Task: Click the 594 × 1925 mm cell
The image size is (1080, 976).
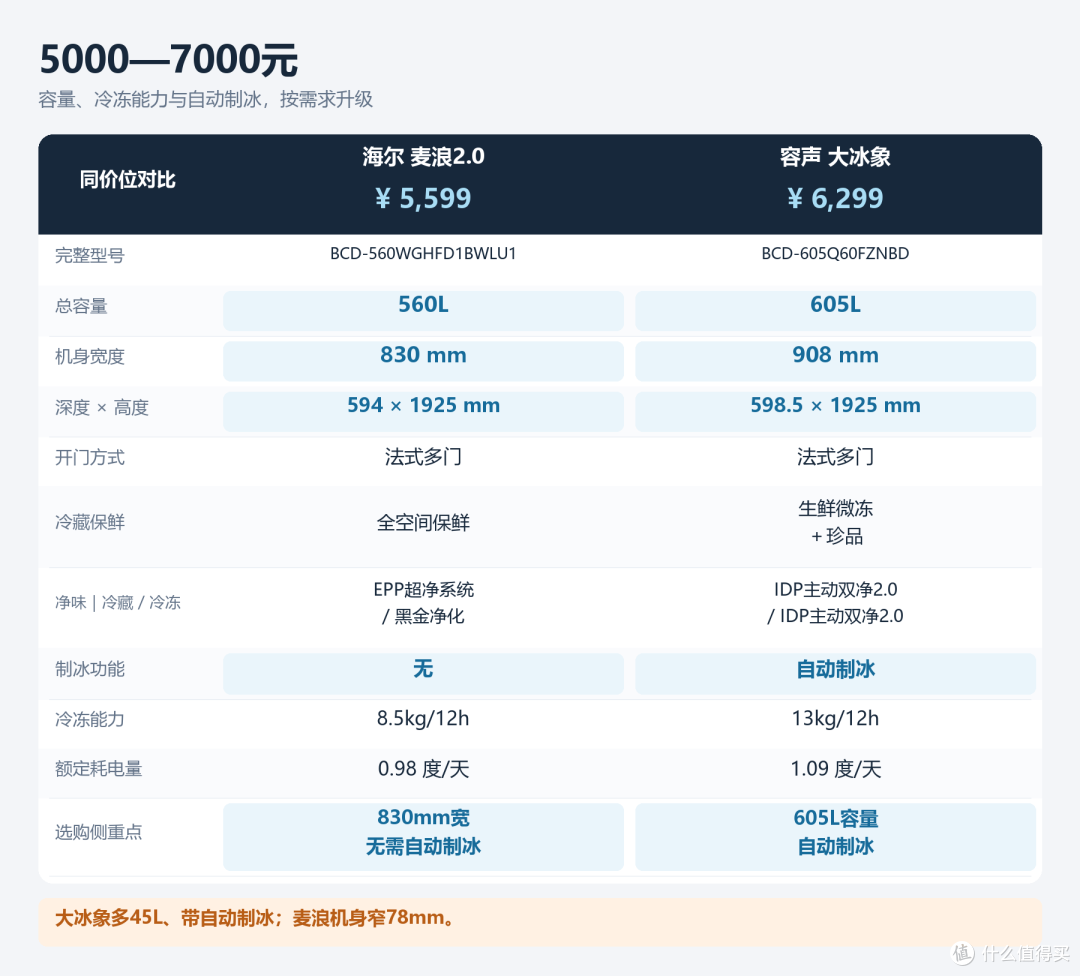Action: click(423, 411)
